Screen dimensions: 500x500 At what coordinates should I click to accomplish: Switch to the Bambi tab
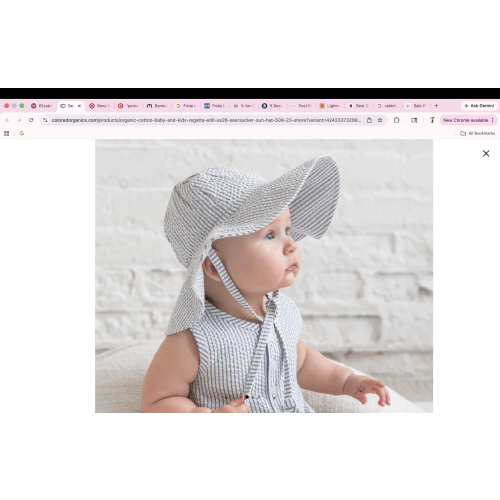[157, 106]
